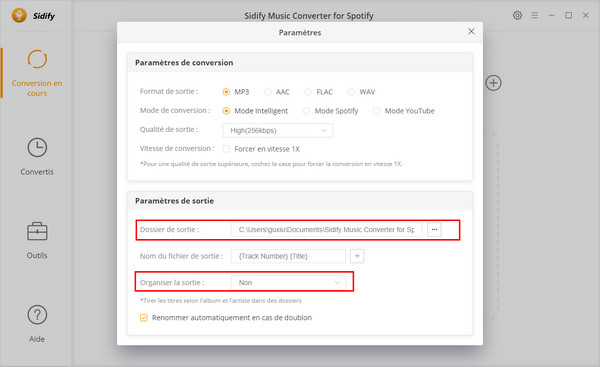The height and width of the screenshot is (367, 600).
Task: Open the Conversion en cours section
Action: 37,73
